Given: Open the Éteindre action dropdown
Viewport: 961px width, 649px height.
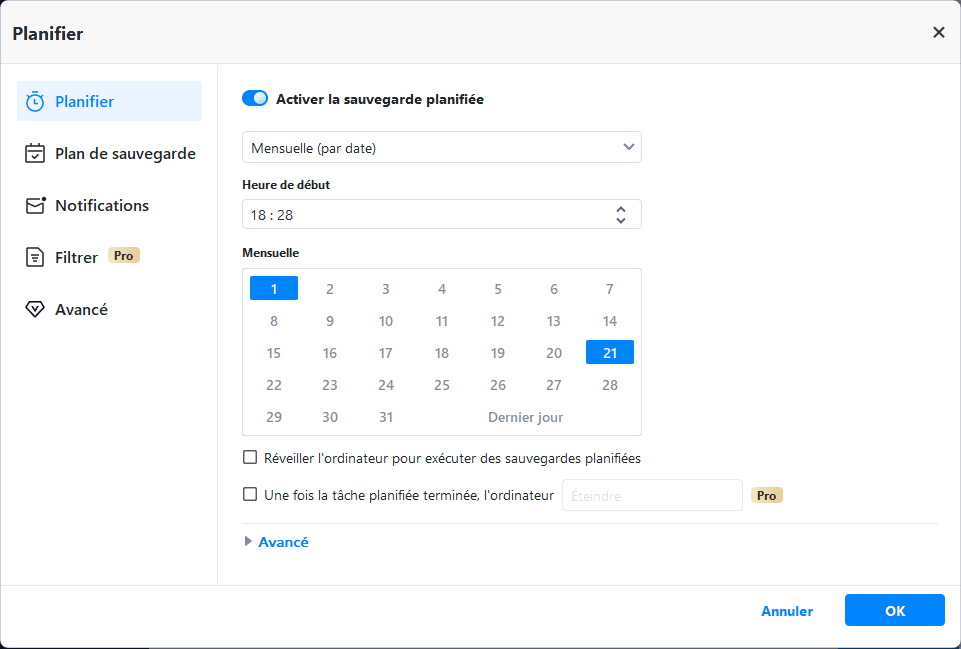Looking at the screenshot, I should coord(652,495).
